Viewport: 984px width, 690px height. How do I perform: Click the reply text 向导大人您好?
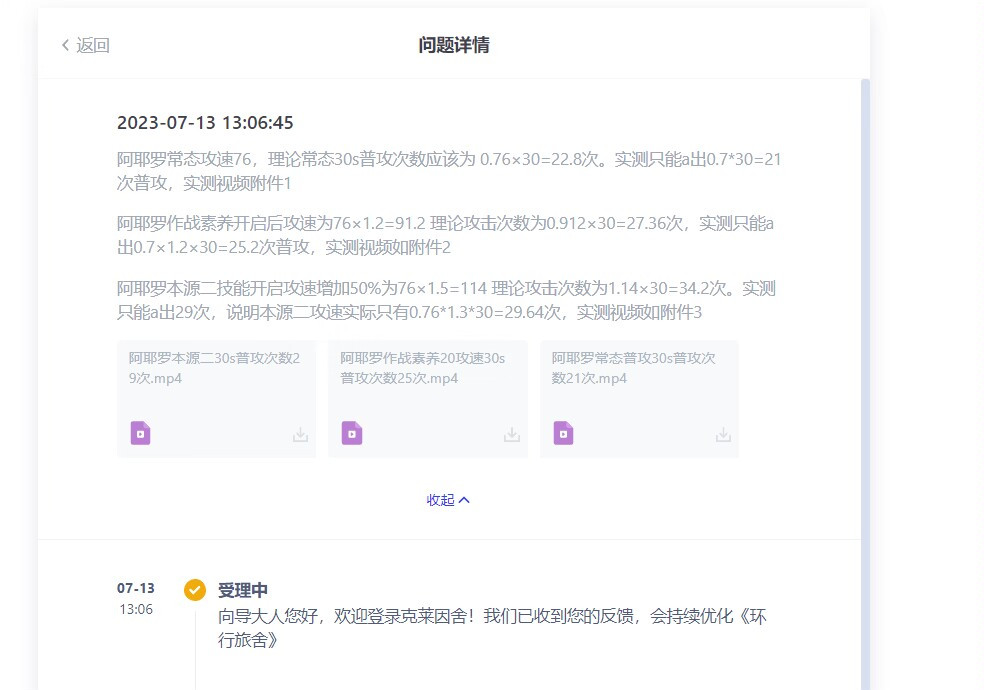492,628
